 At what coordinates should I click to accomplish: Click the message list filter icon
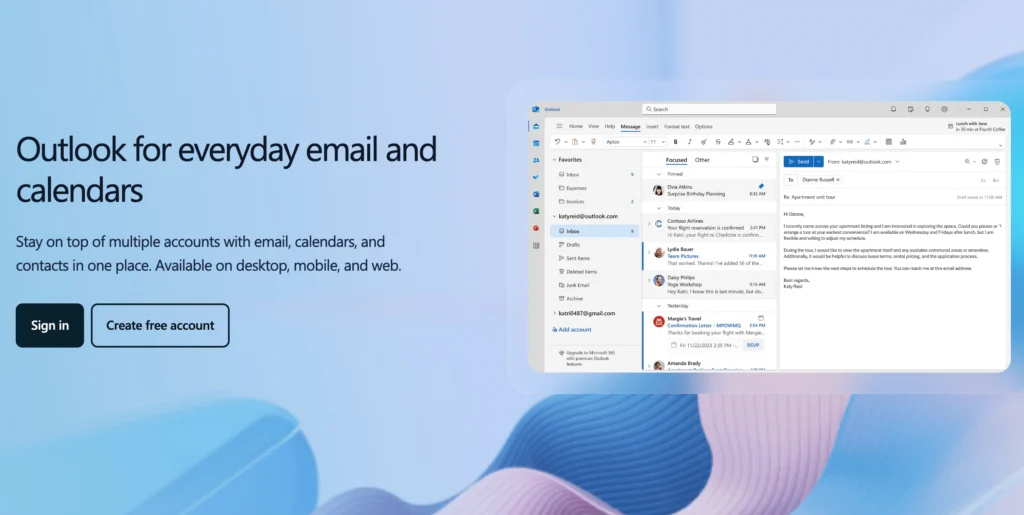(767, 159)
